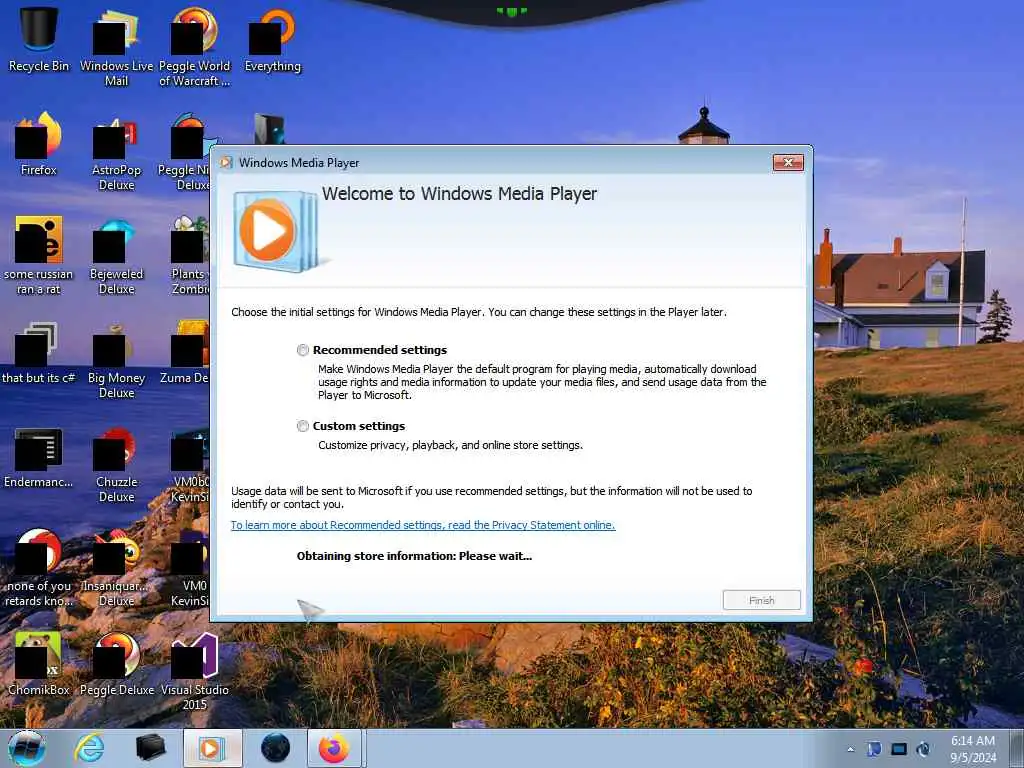Click the Action Center flag tray icon
Image resolution: width=1024 pixels, height=768 pixels.
pyautogui.click(x=874, y=749)
